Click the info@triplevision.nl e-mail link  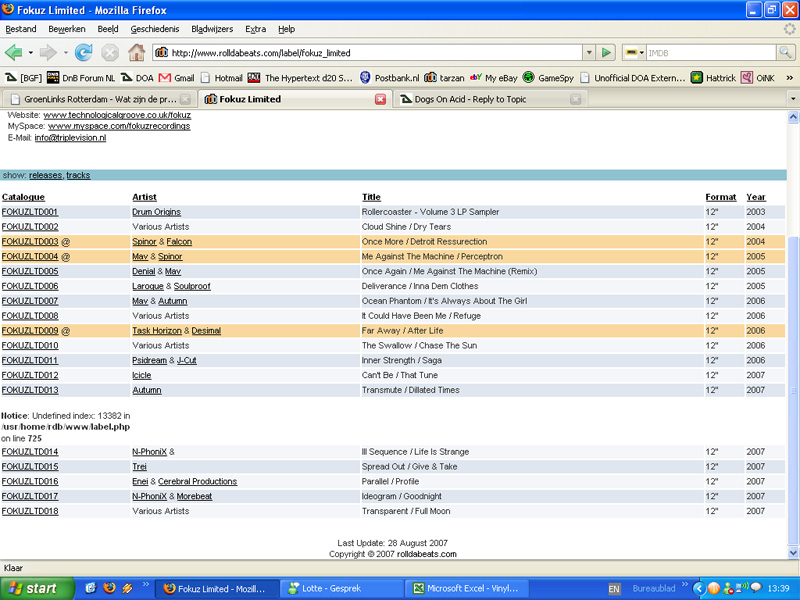pos(70,138)
